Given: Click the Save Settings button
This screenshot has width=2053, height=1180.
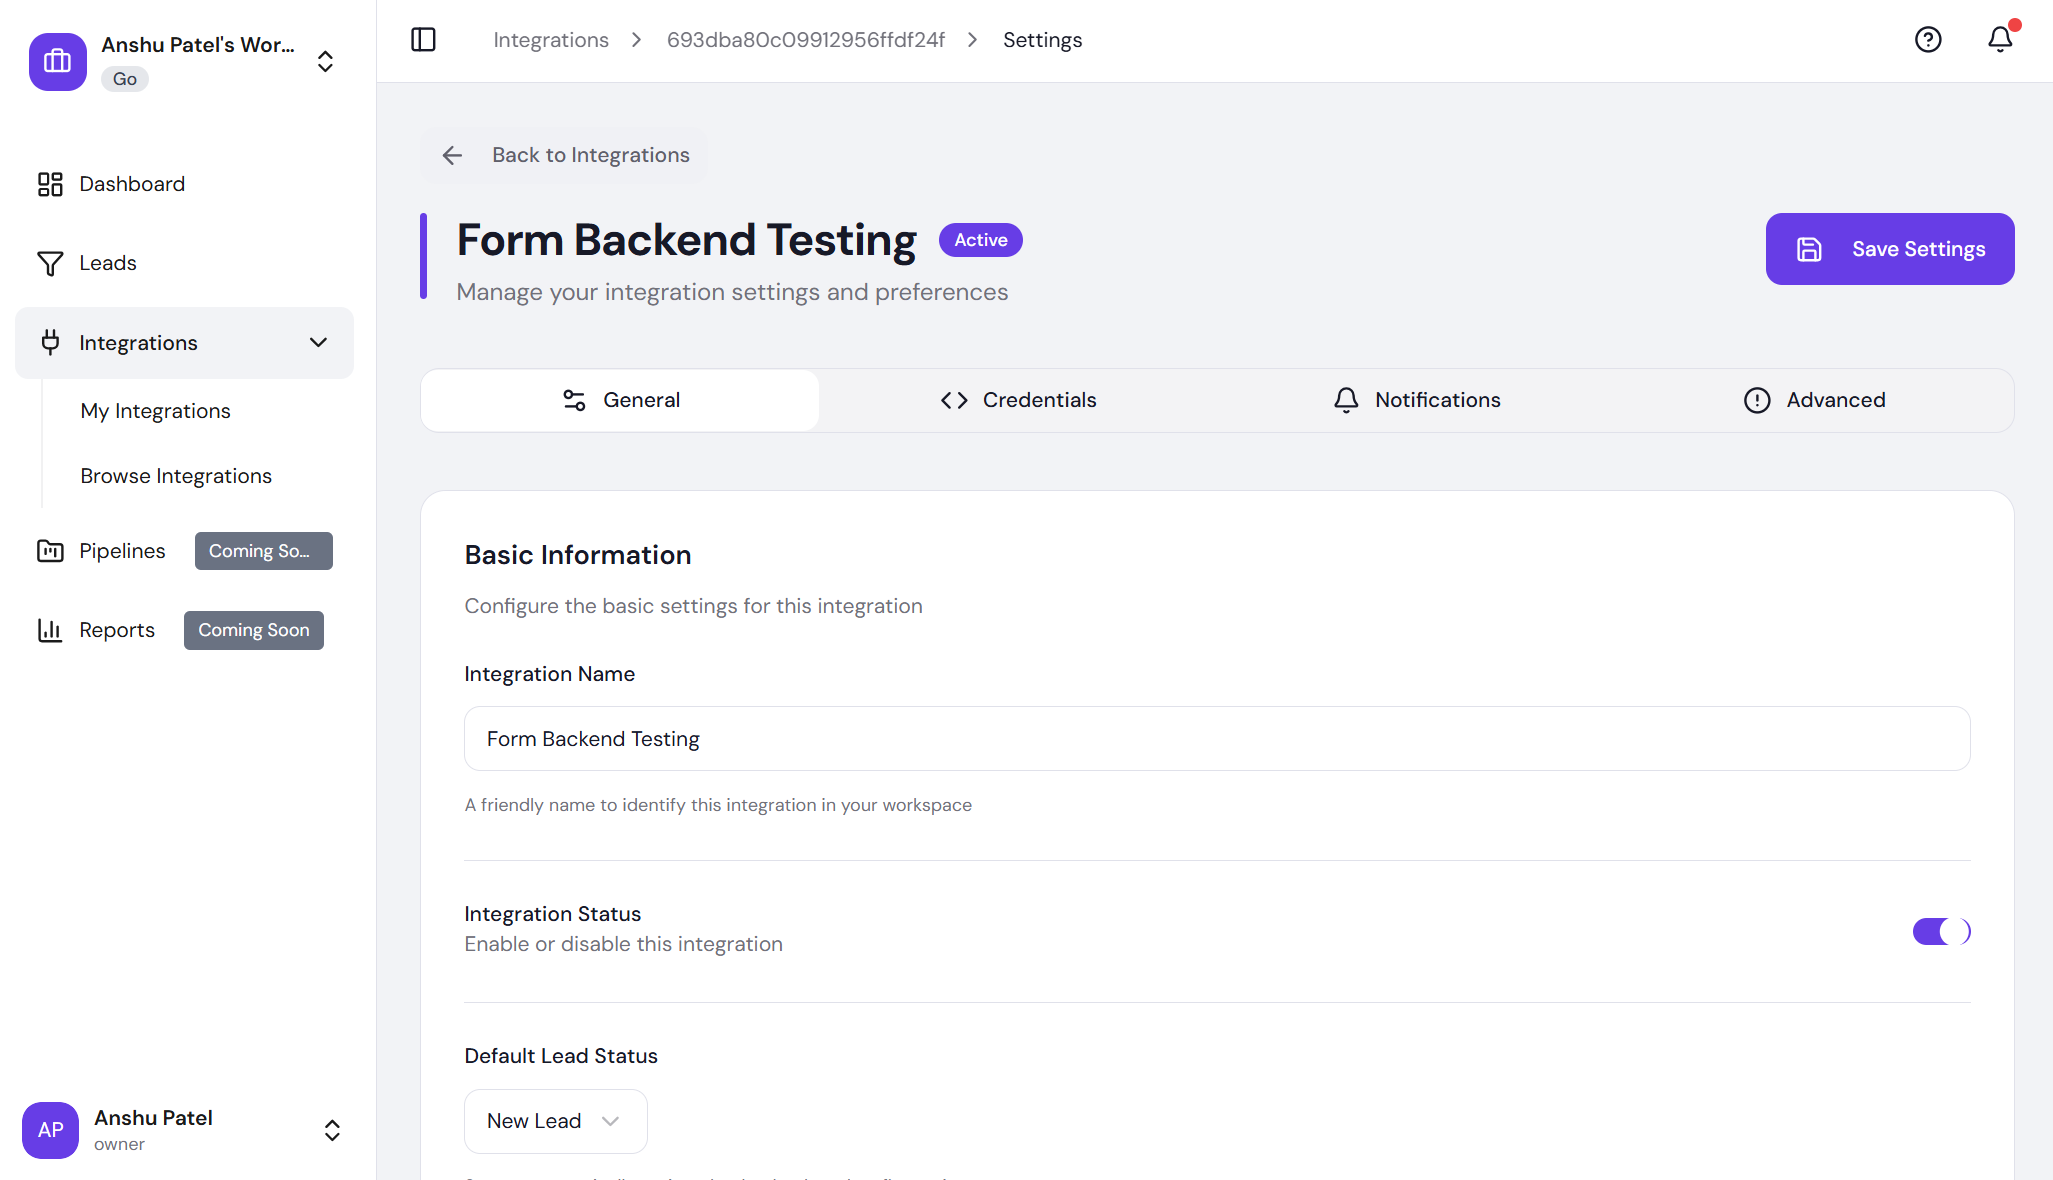Looking at the screenshot, I should point(1889,249).
